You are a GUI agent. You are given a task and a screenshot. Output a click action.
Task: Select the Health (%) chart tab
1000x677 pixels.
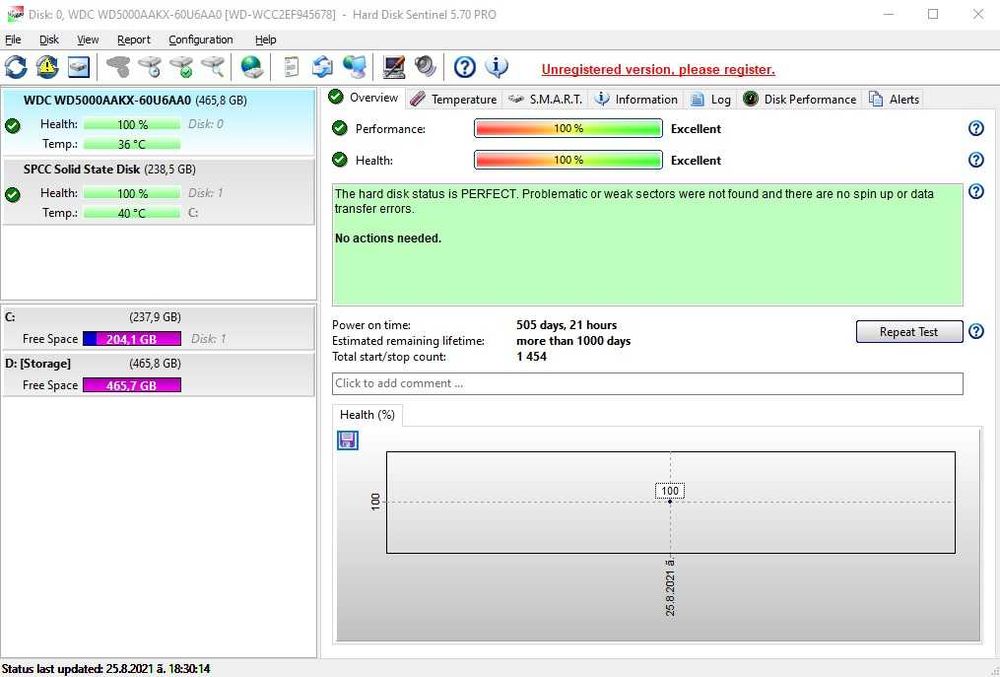pos(367,415)
